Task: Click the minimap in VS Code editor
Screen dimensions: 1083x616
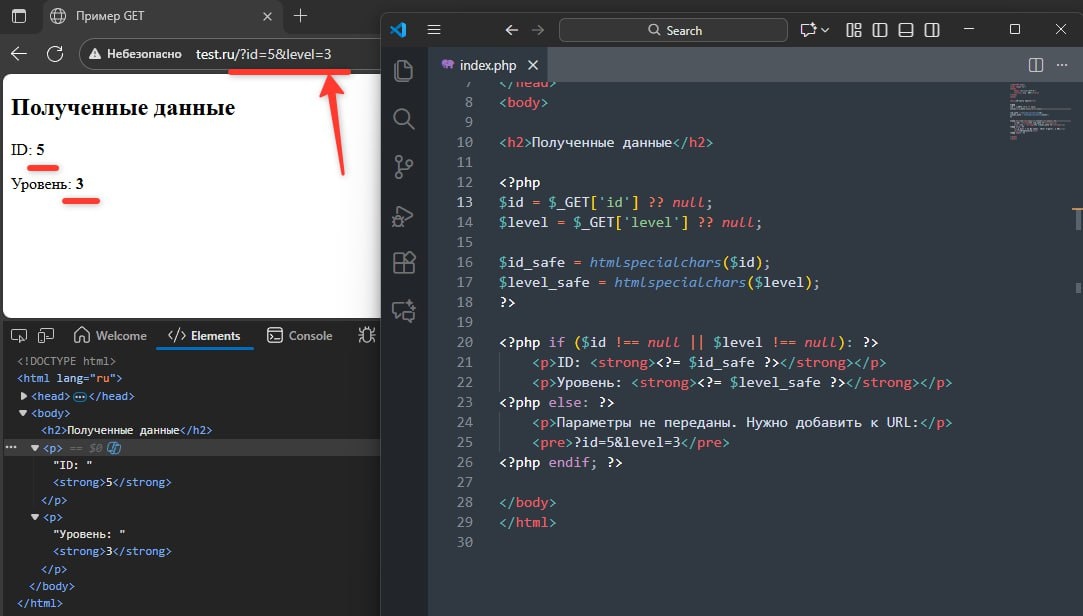Action: point(1039,110)
